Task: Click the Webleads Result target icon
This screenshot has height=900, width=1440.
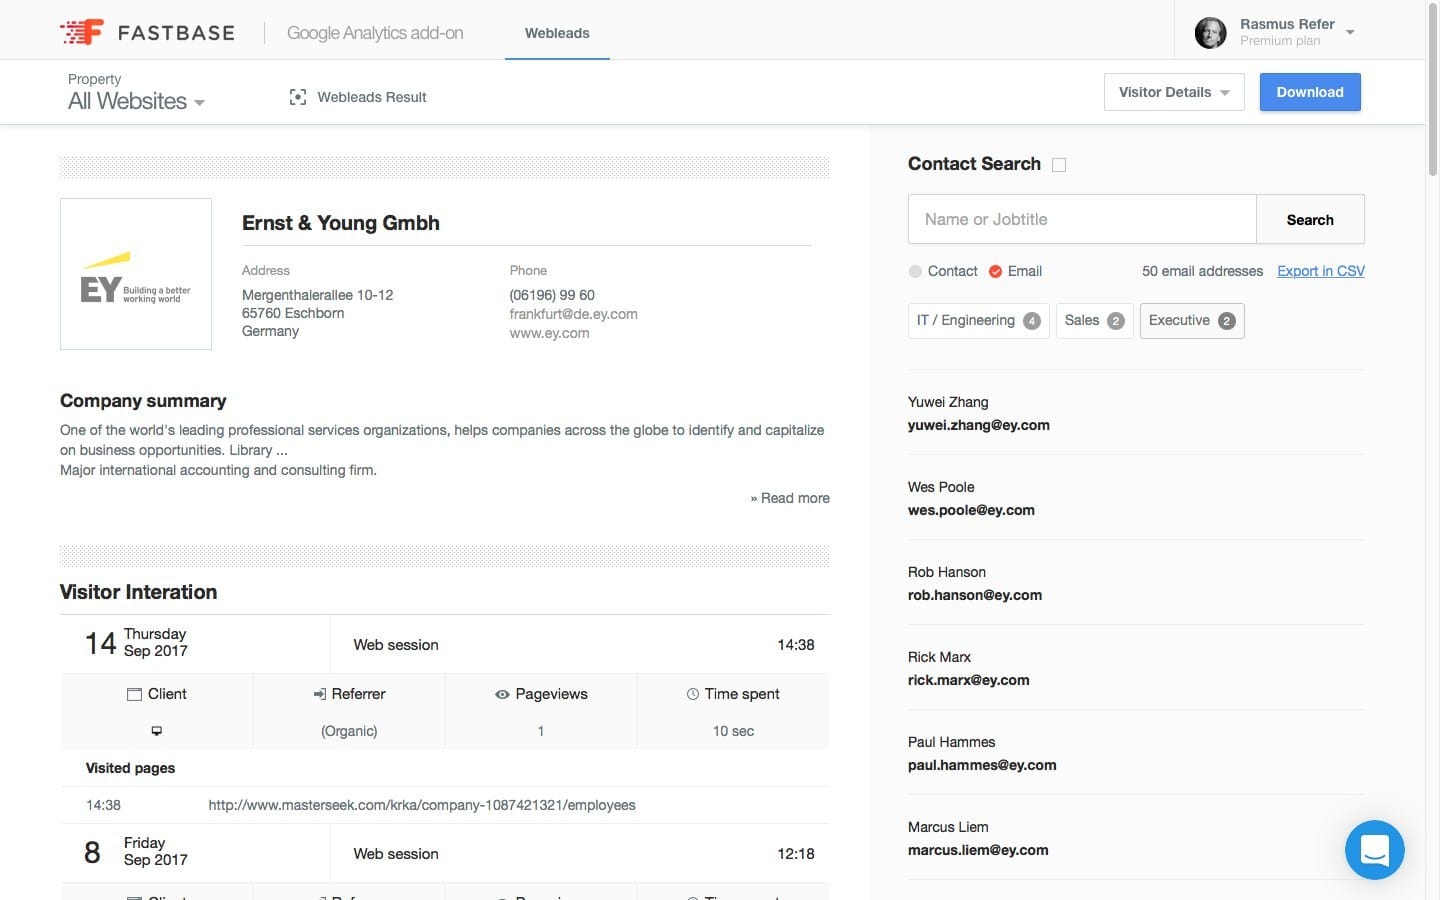Action: click(x=298, y=97)
